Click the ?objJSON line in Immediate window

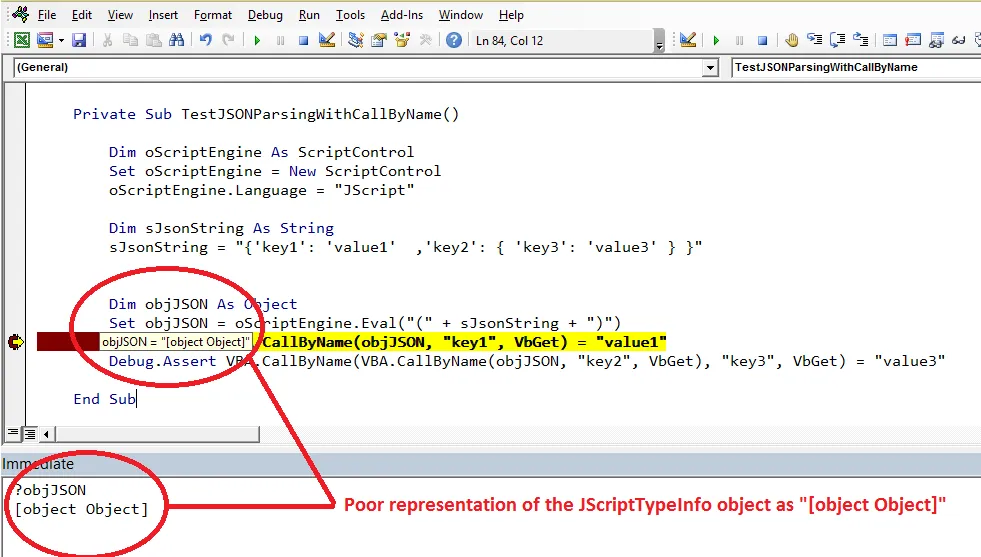(51, 490)
